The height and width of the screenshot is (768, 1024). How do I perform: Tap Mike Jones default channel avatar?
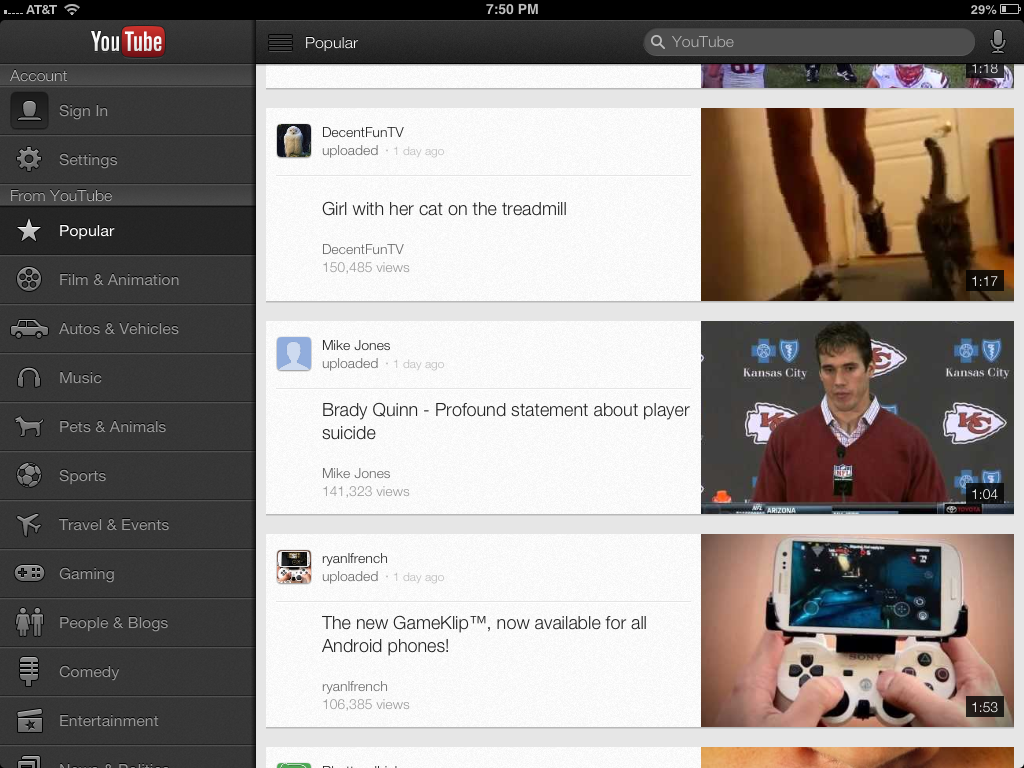click(294, 353)
